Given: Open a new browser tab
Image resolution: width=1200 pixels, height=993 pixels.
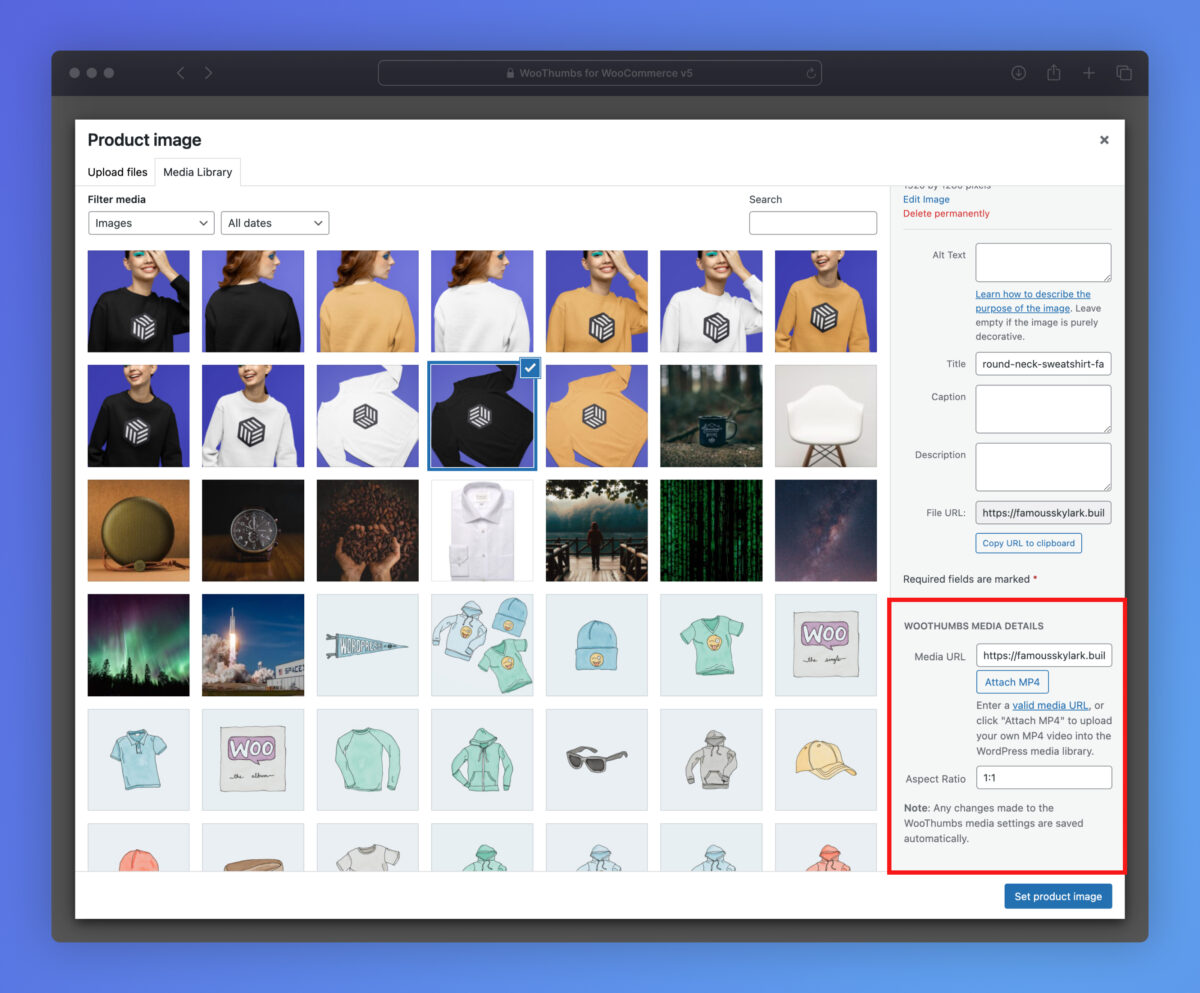Looking at the screenshot, I should pos(1089,73).
